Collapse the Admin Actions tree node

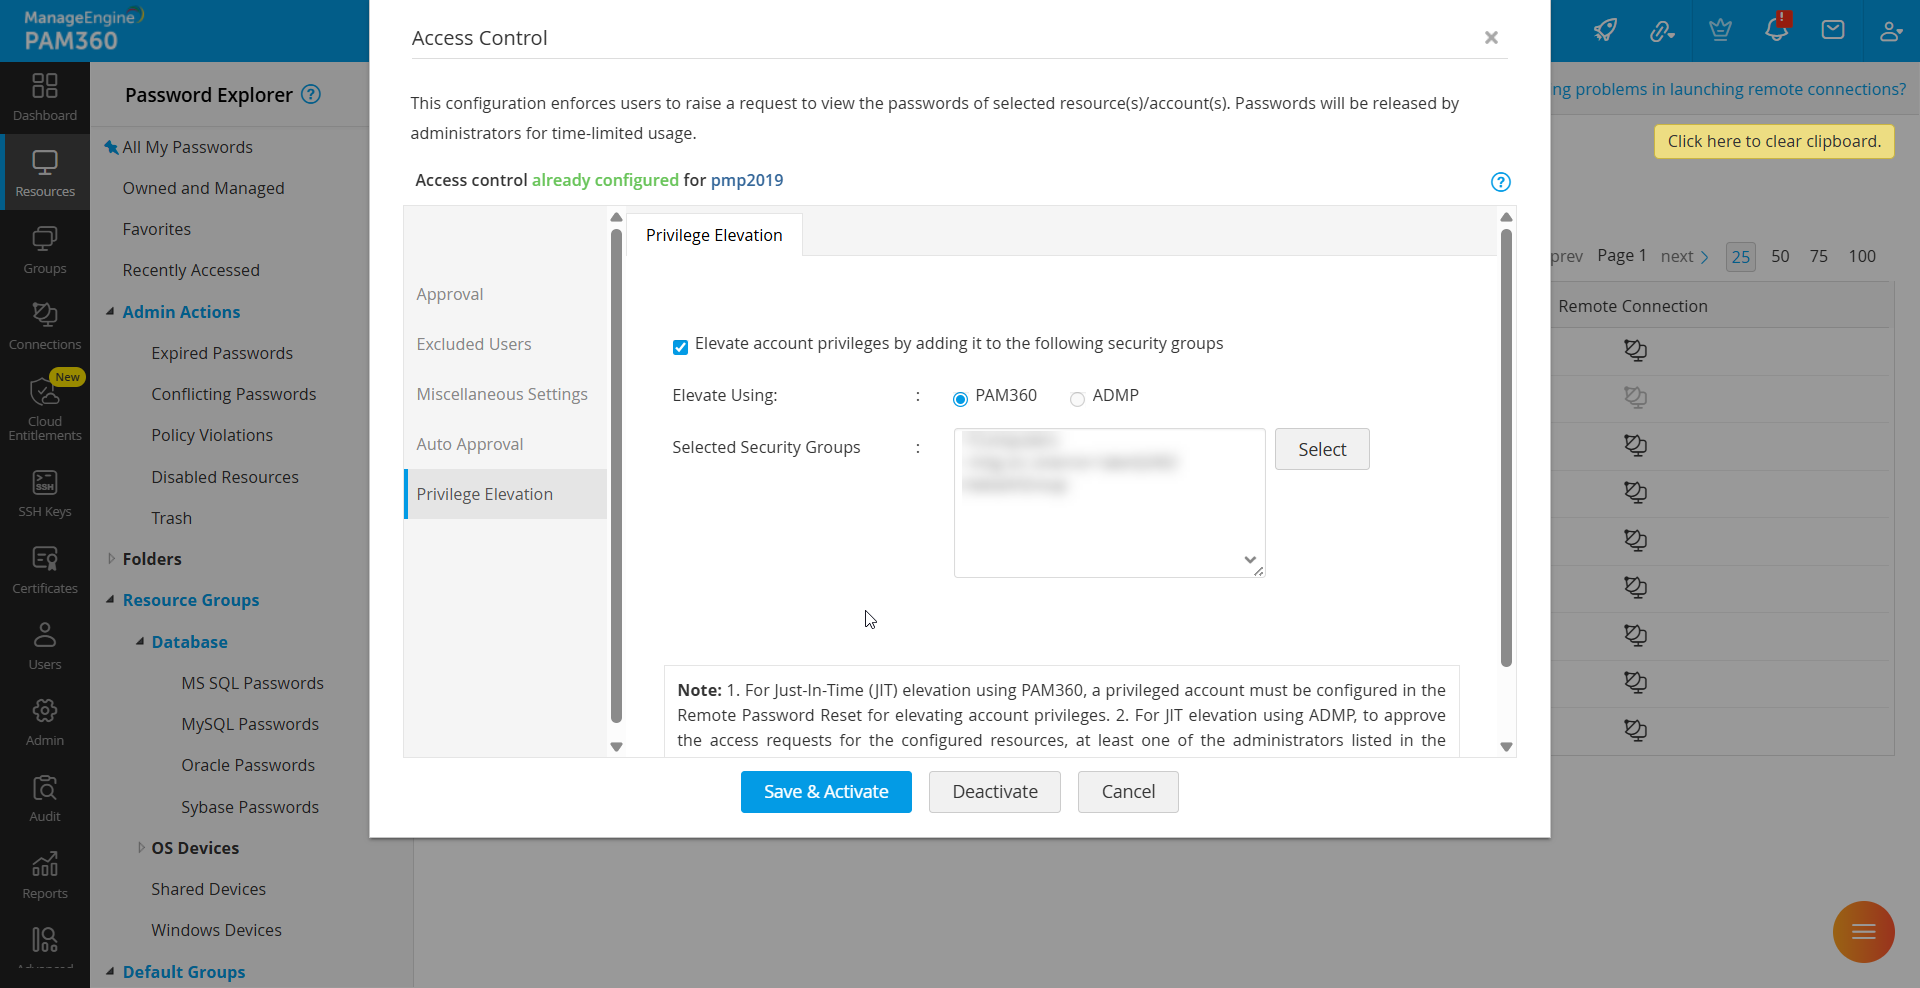(x=110, y=312)
